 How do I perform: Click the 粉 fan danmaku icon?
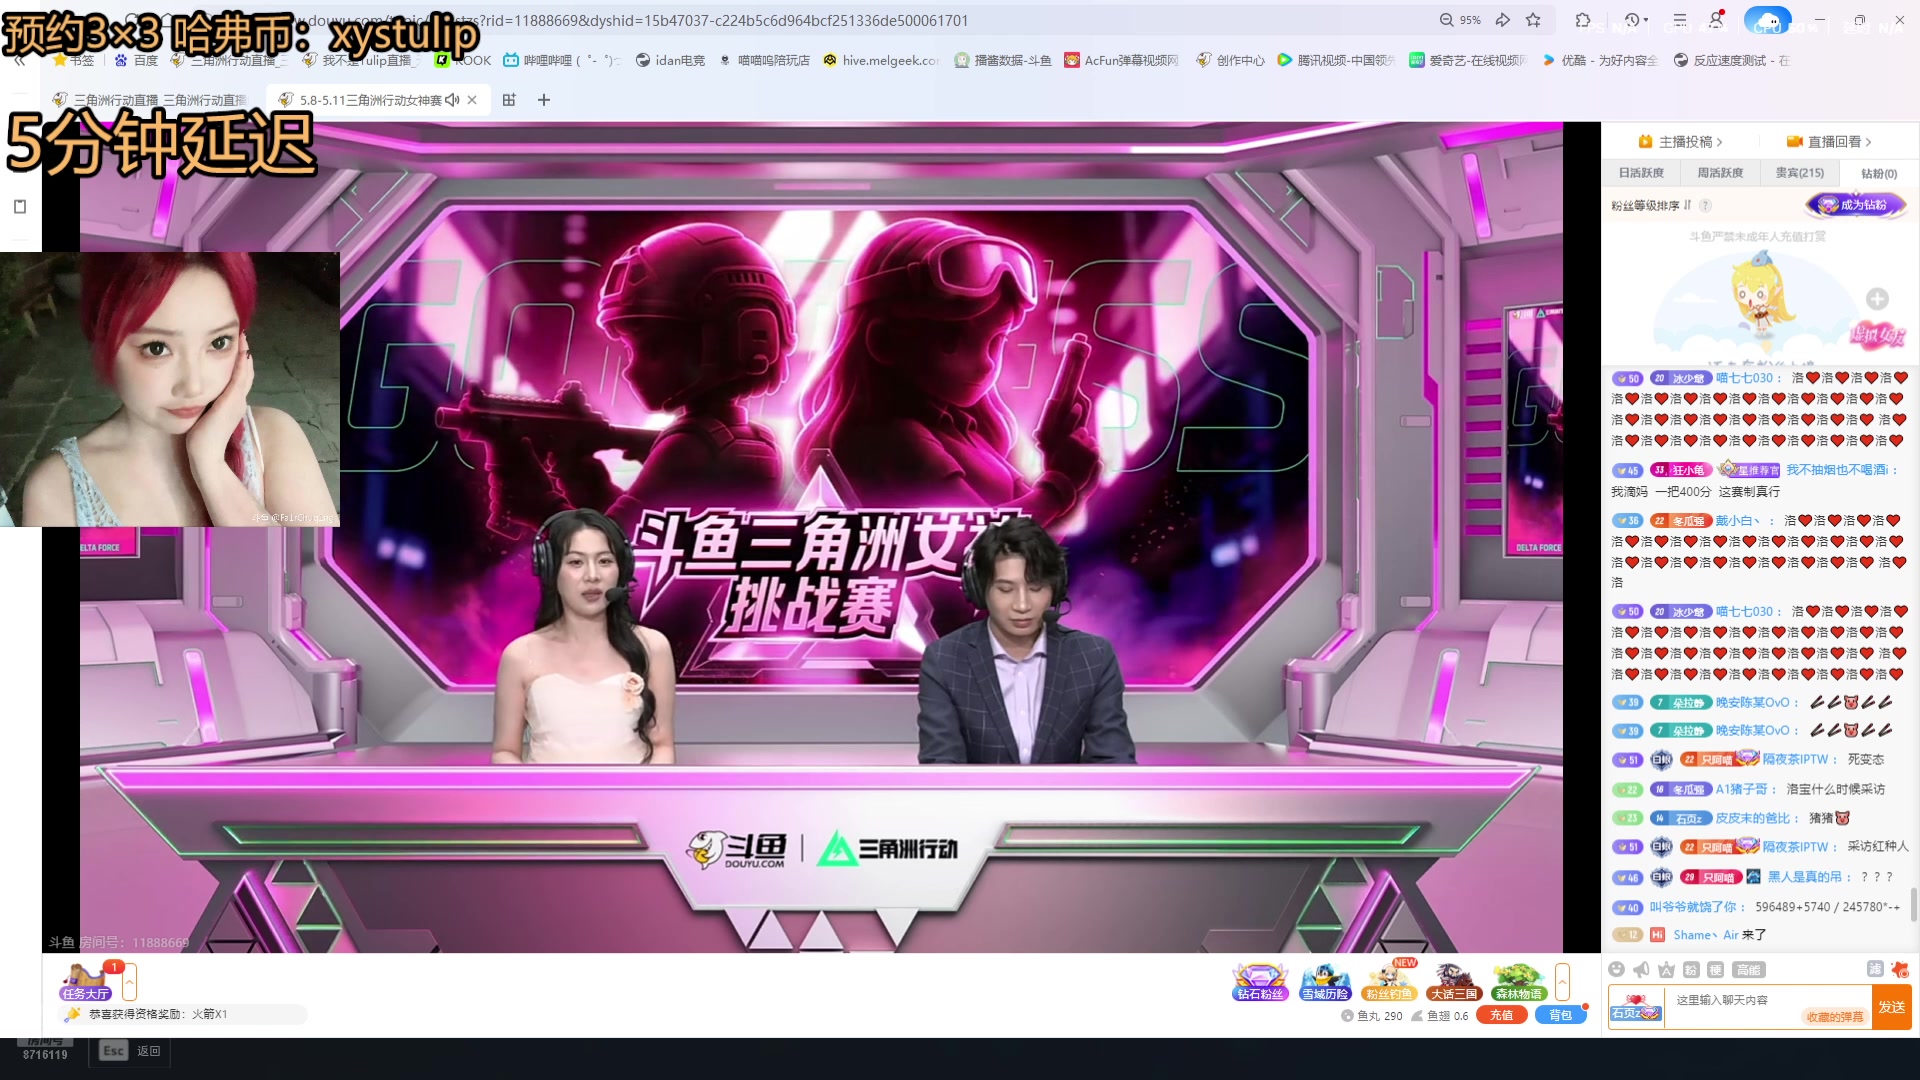pyautogui.click(x=1691, y=969)
